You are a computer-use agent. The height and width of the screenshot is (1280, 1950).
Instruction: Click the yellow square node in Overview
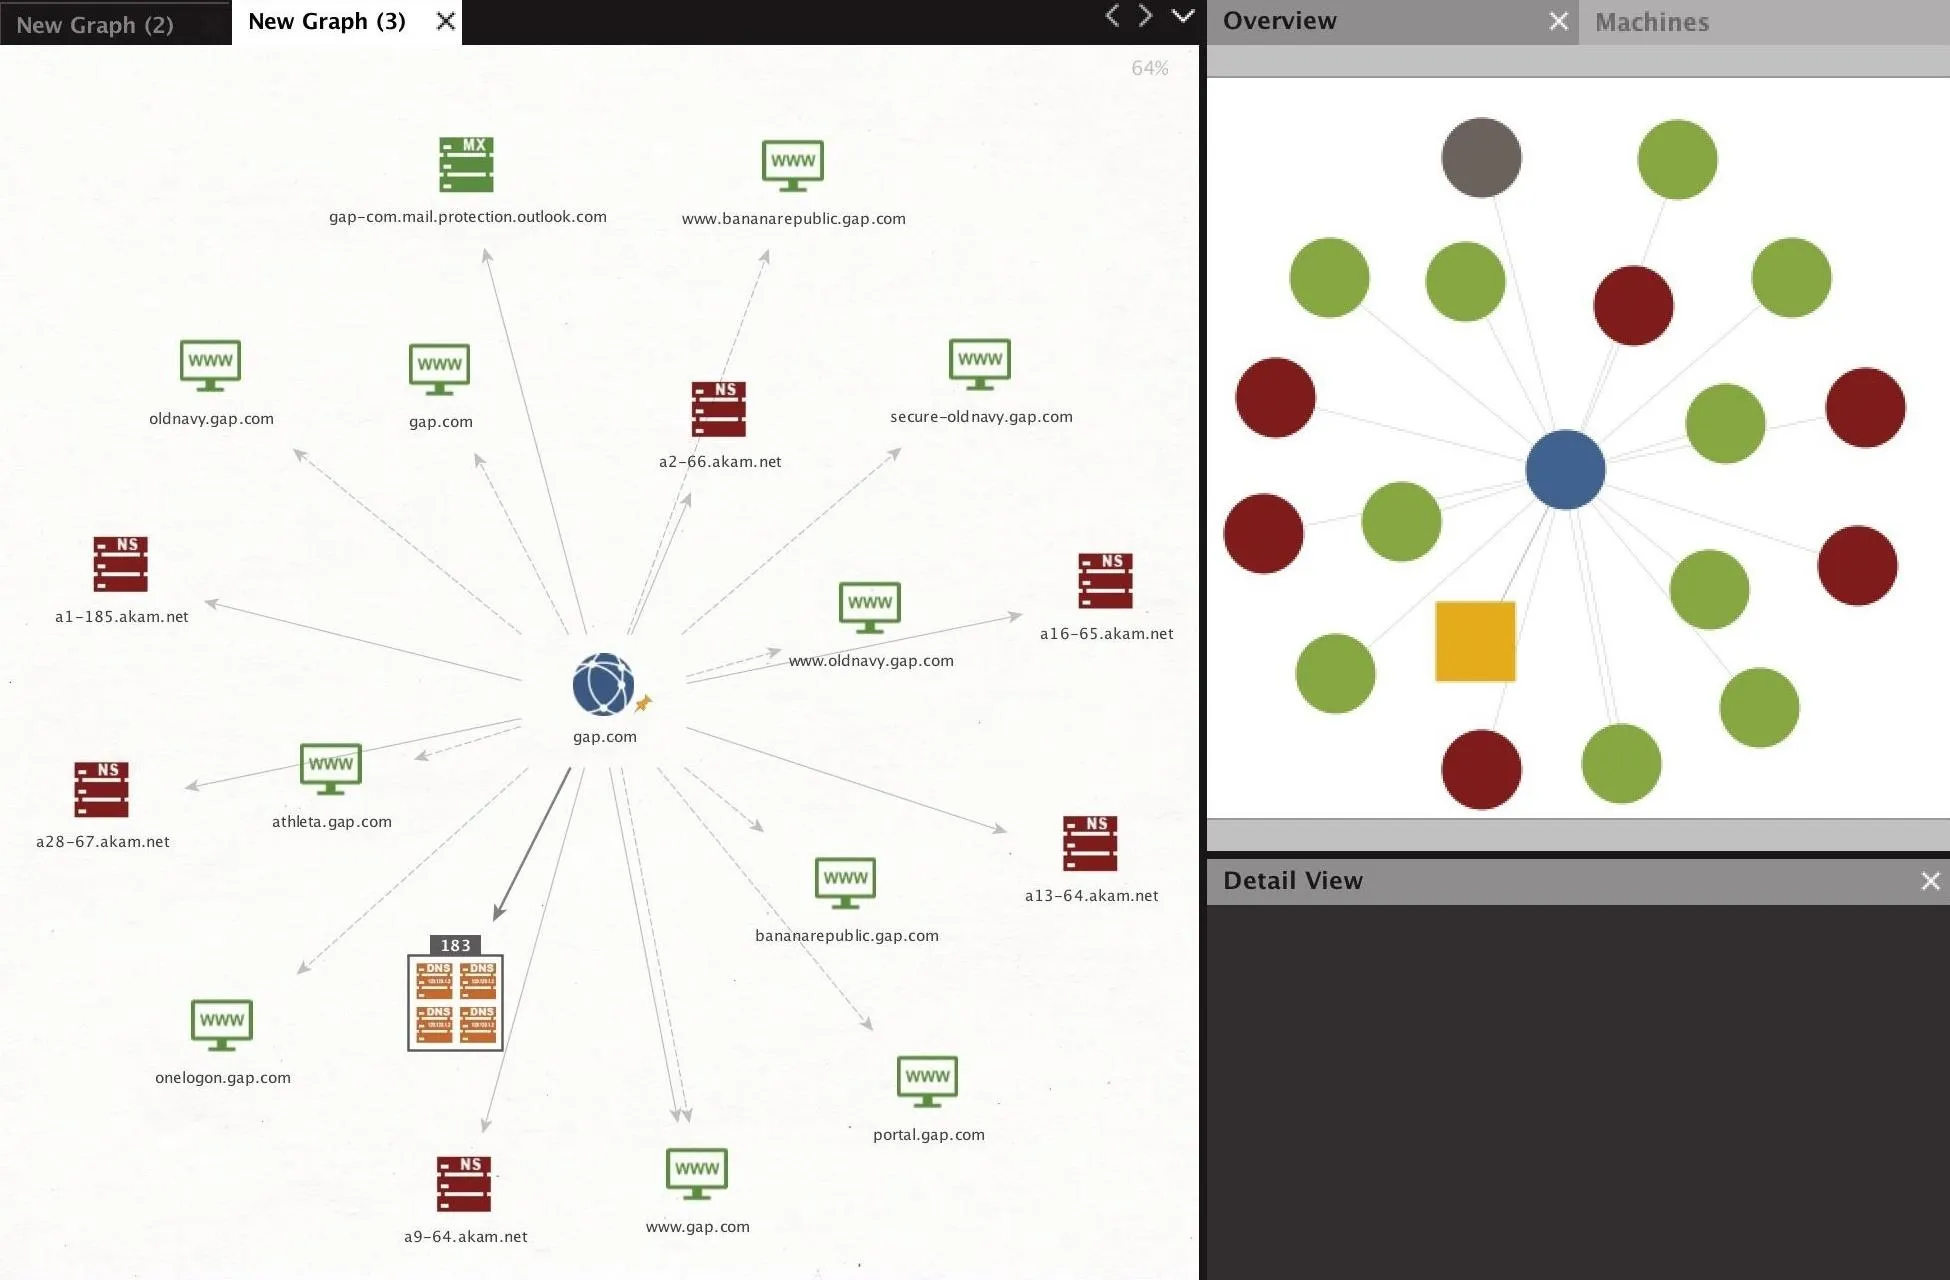tap(1475, 641)
